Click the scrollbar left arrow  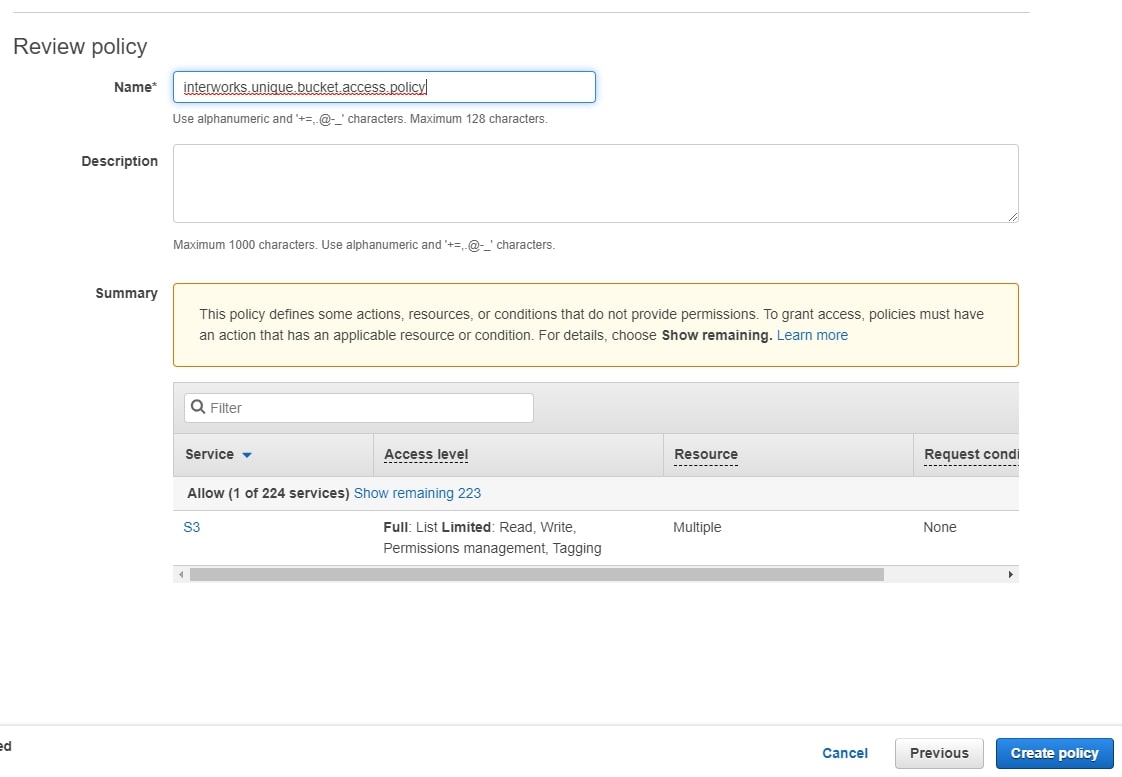(181, 575)
